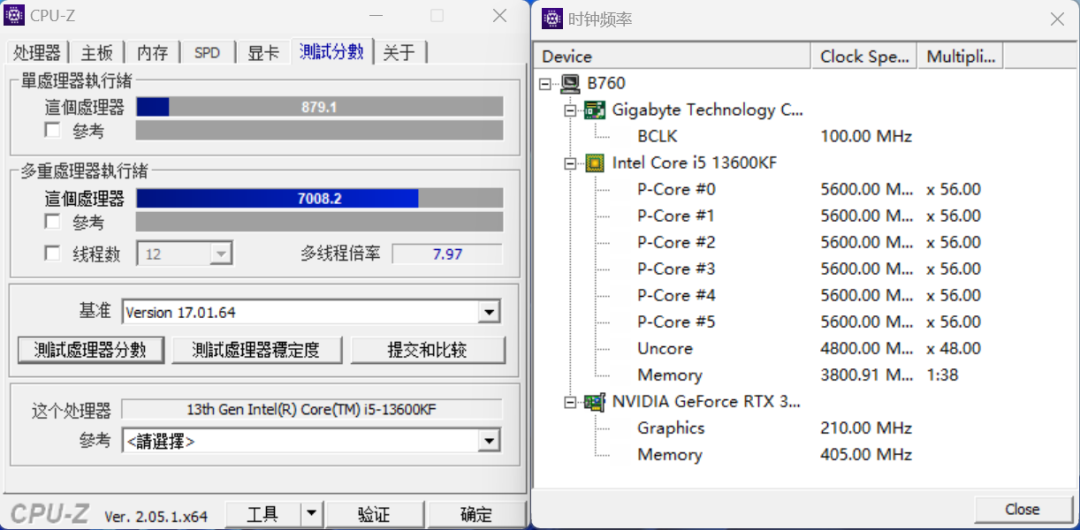Click the Graphics clock 210.00 MHz
Screen dimensions: 1080x530
tap(866, 428)
